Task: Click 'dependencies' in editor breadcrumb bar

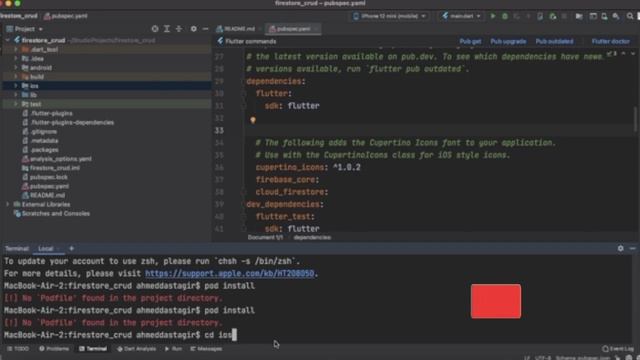Action: 312,237
